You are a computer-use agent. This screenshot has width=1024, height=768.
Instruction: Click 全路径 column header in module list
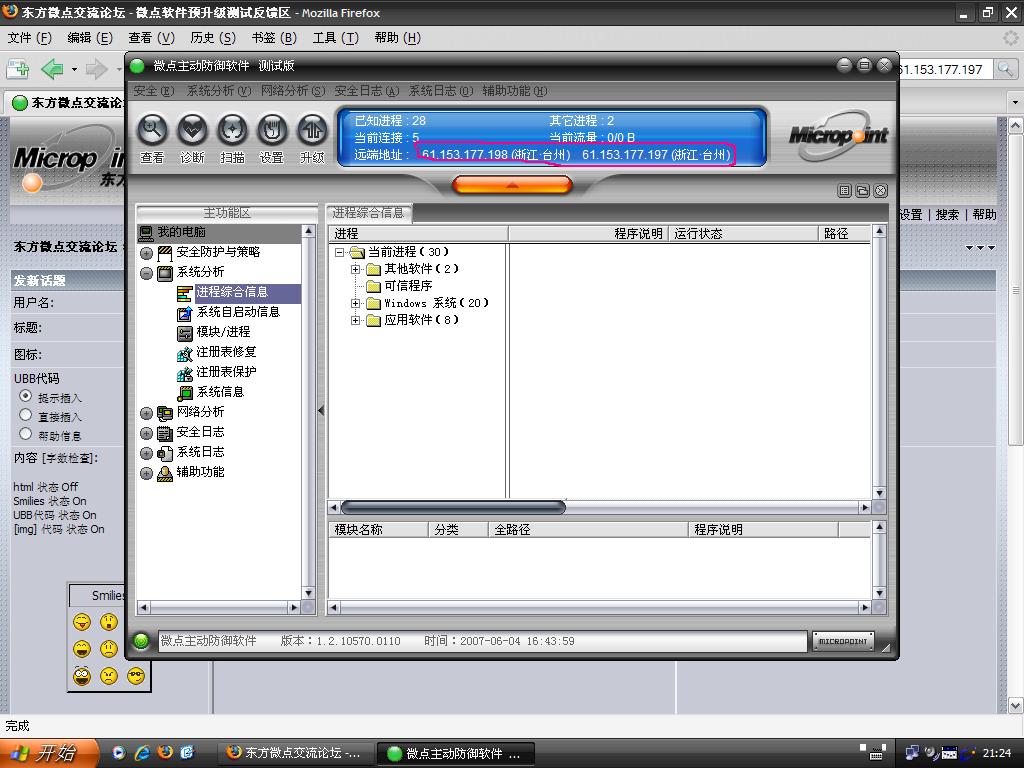click(588, 530)
